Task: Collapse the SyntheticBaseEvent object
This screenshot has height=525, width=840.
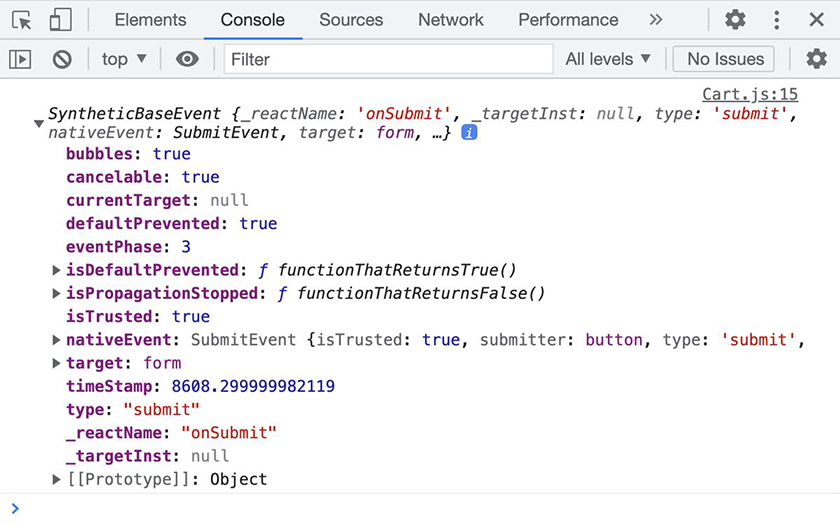Action: coord(39,123)
